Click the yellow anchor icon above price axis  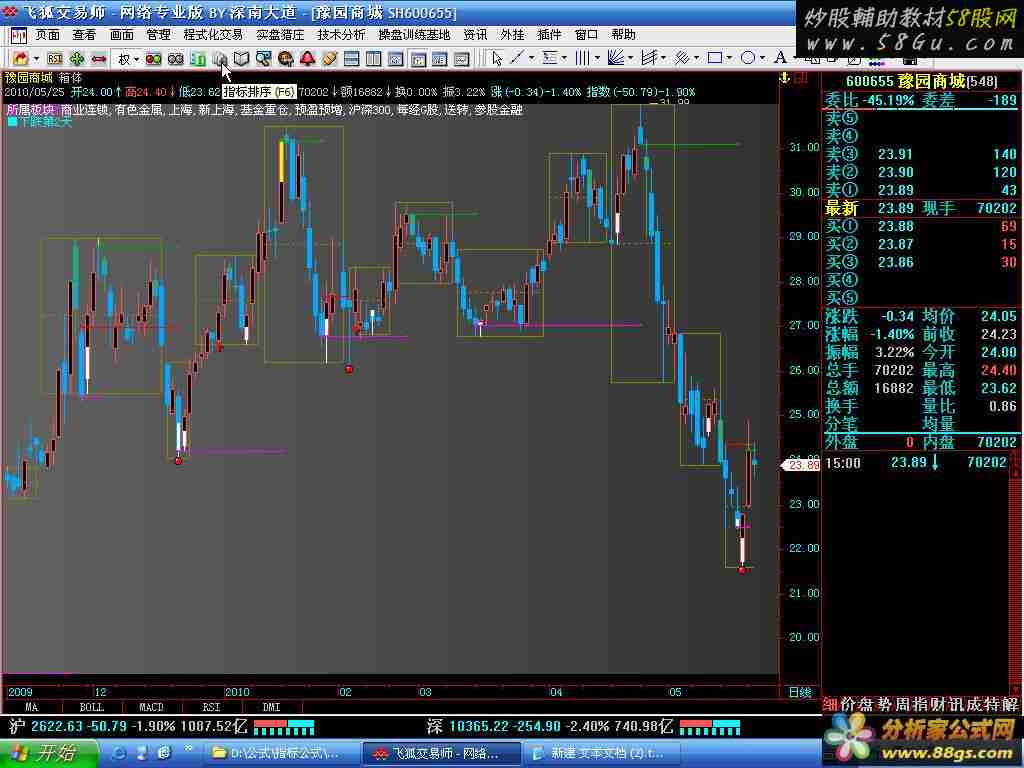point(785,78)
